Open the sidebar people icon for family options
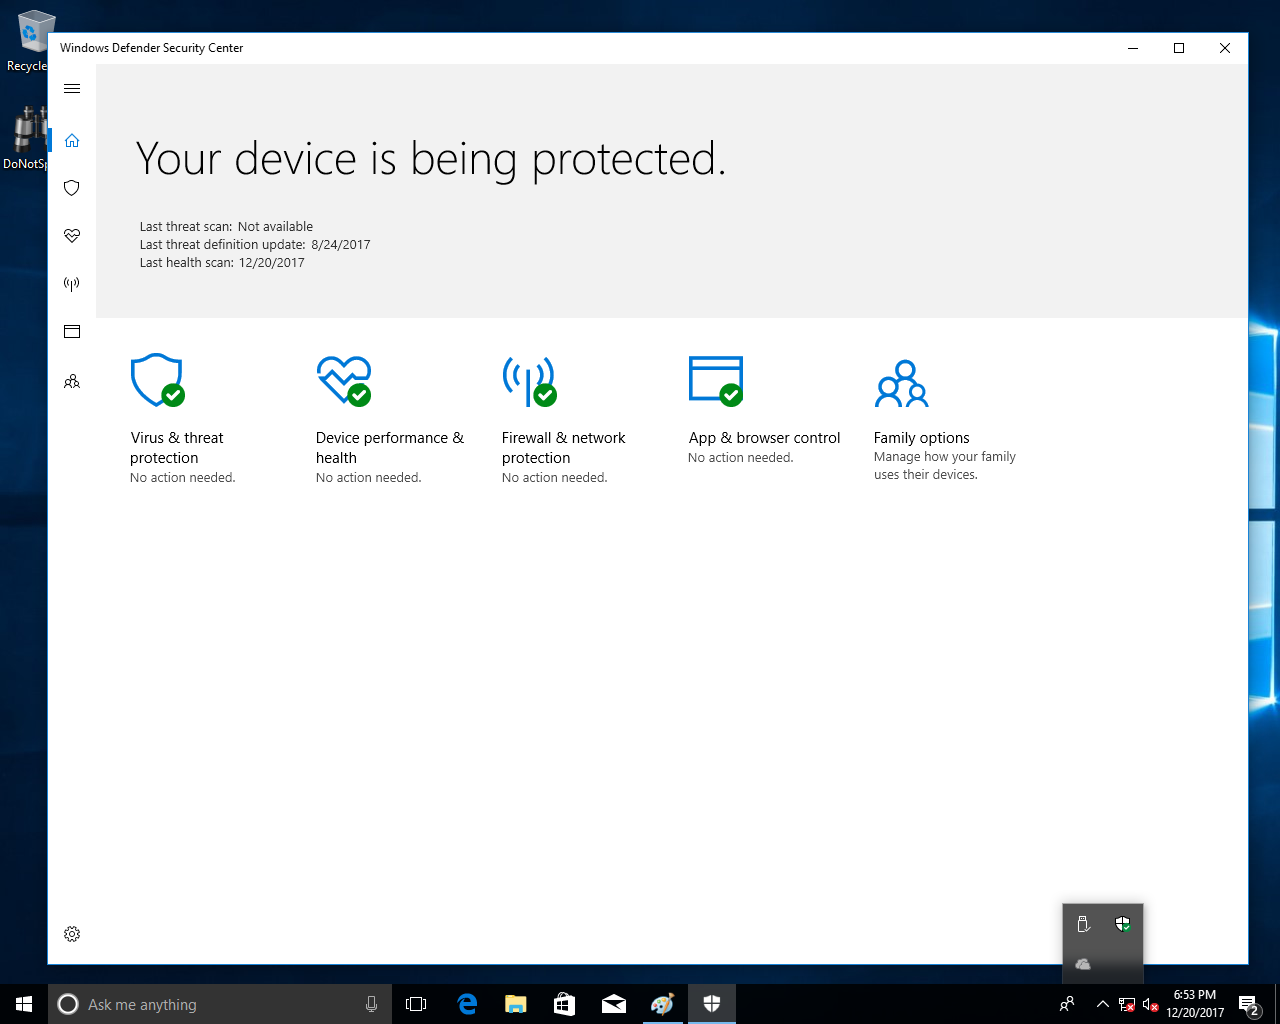The height and width of the screenshot is (1024, 1280). click(72, 382)
